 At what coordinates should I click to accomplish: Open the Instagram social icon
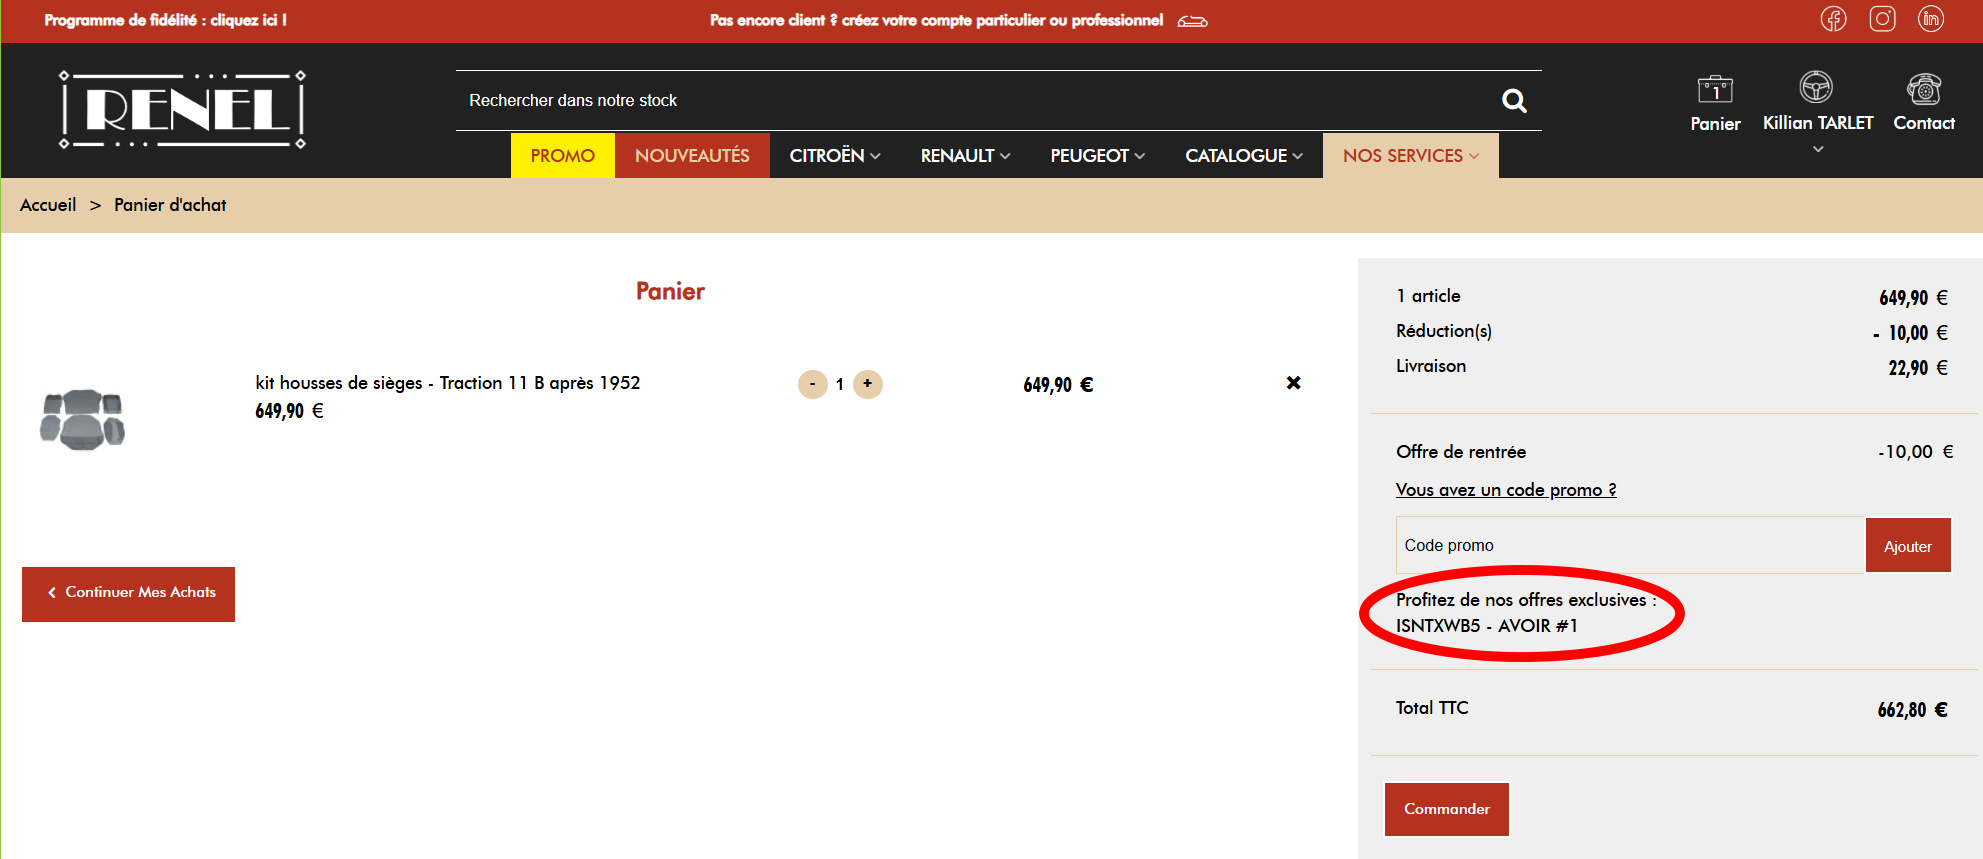[x=1882, y=19]
